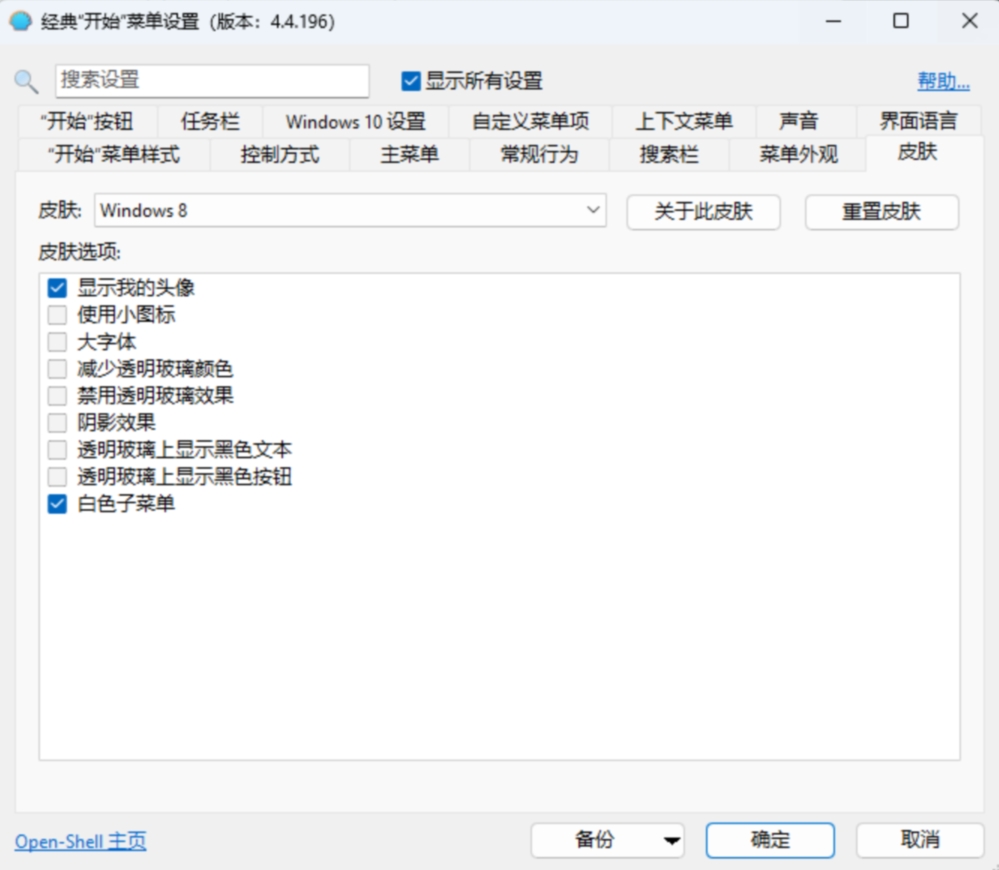Open the 帮助... help link
999x870 pixels.
click(944, 81)
